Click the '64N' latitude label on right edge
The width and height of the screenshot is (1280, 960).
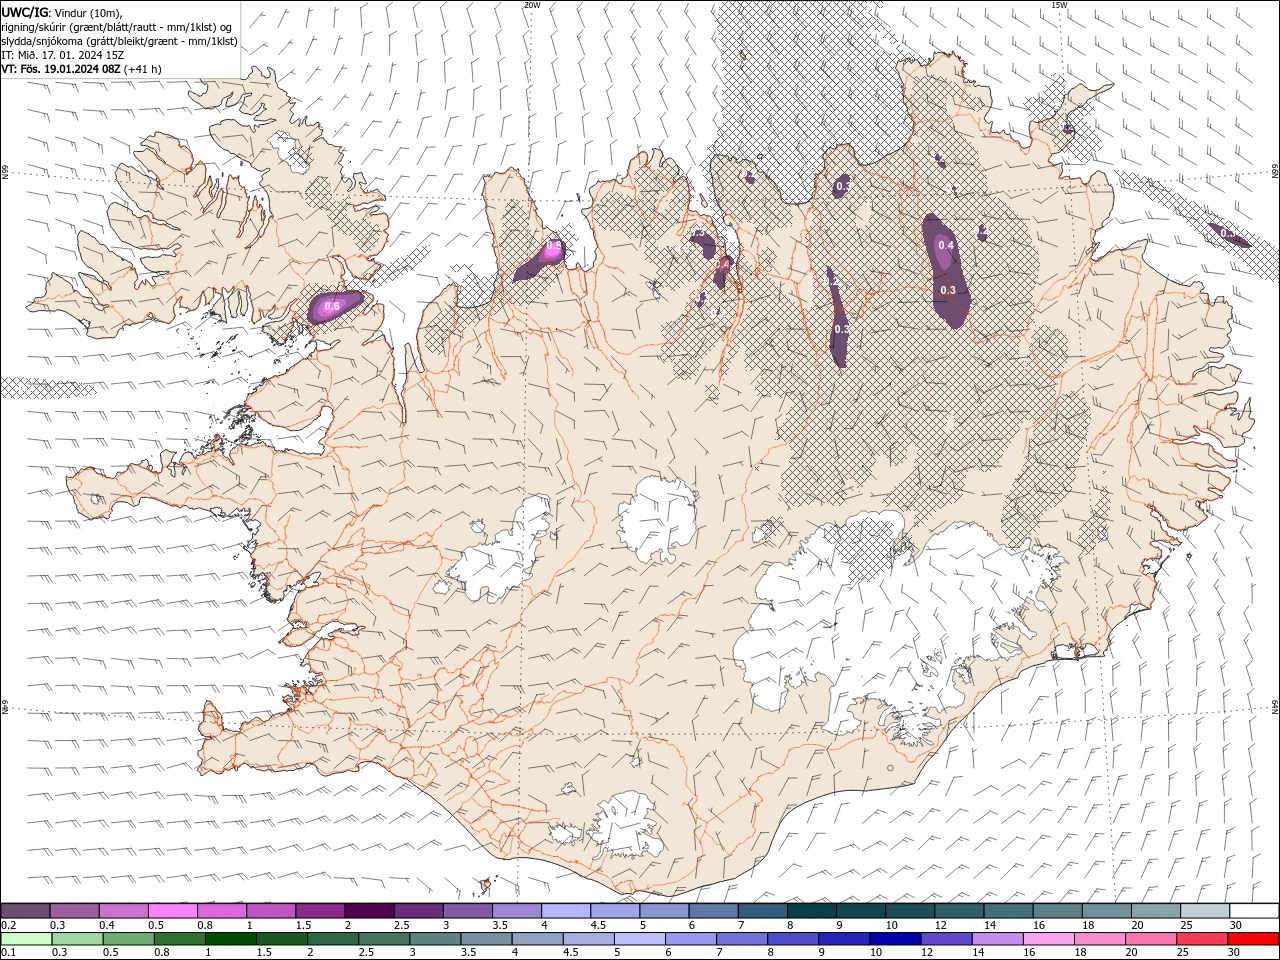pyautogui.click(x=1275, y=707)
